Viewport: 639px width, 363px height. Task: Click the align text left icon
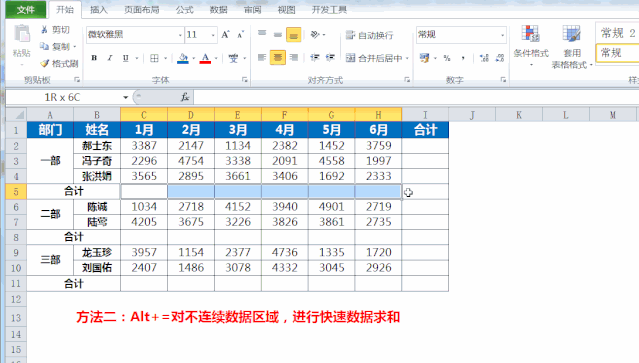point(262,58)
